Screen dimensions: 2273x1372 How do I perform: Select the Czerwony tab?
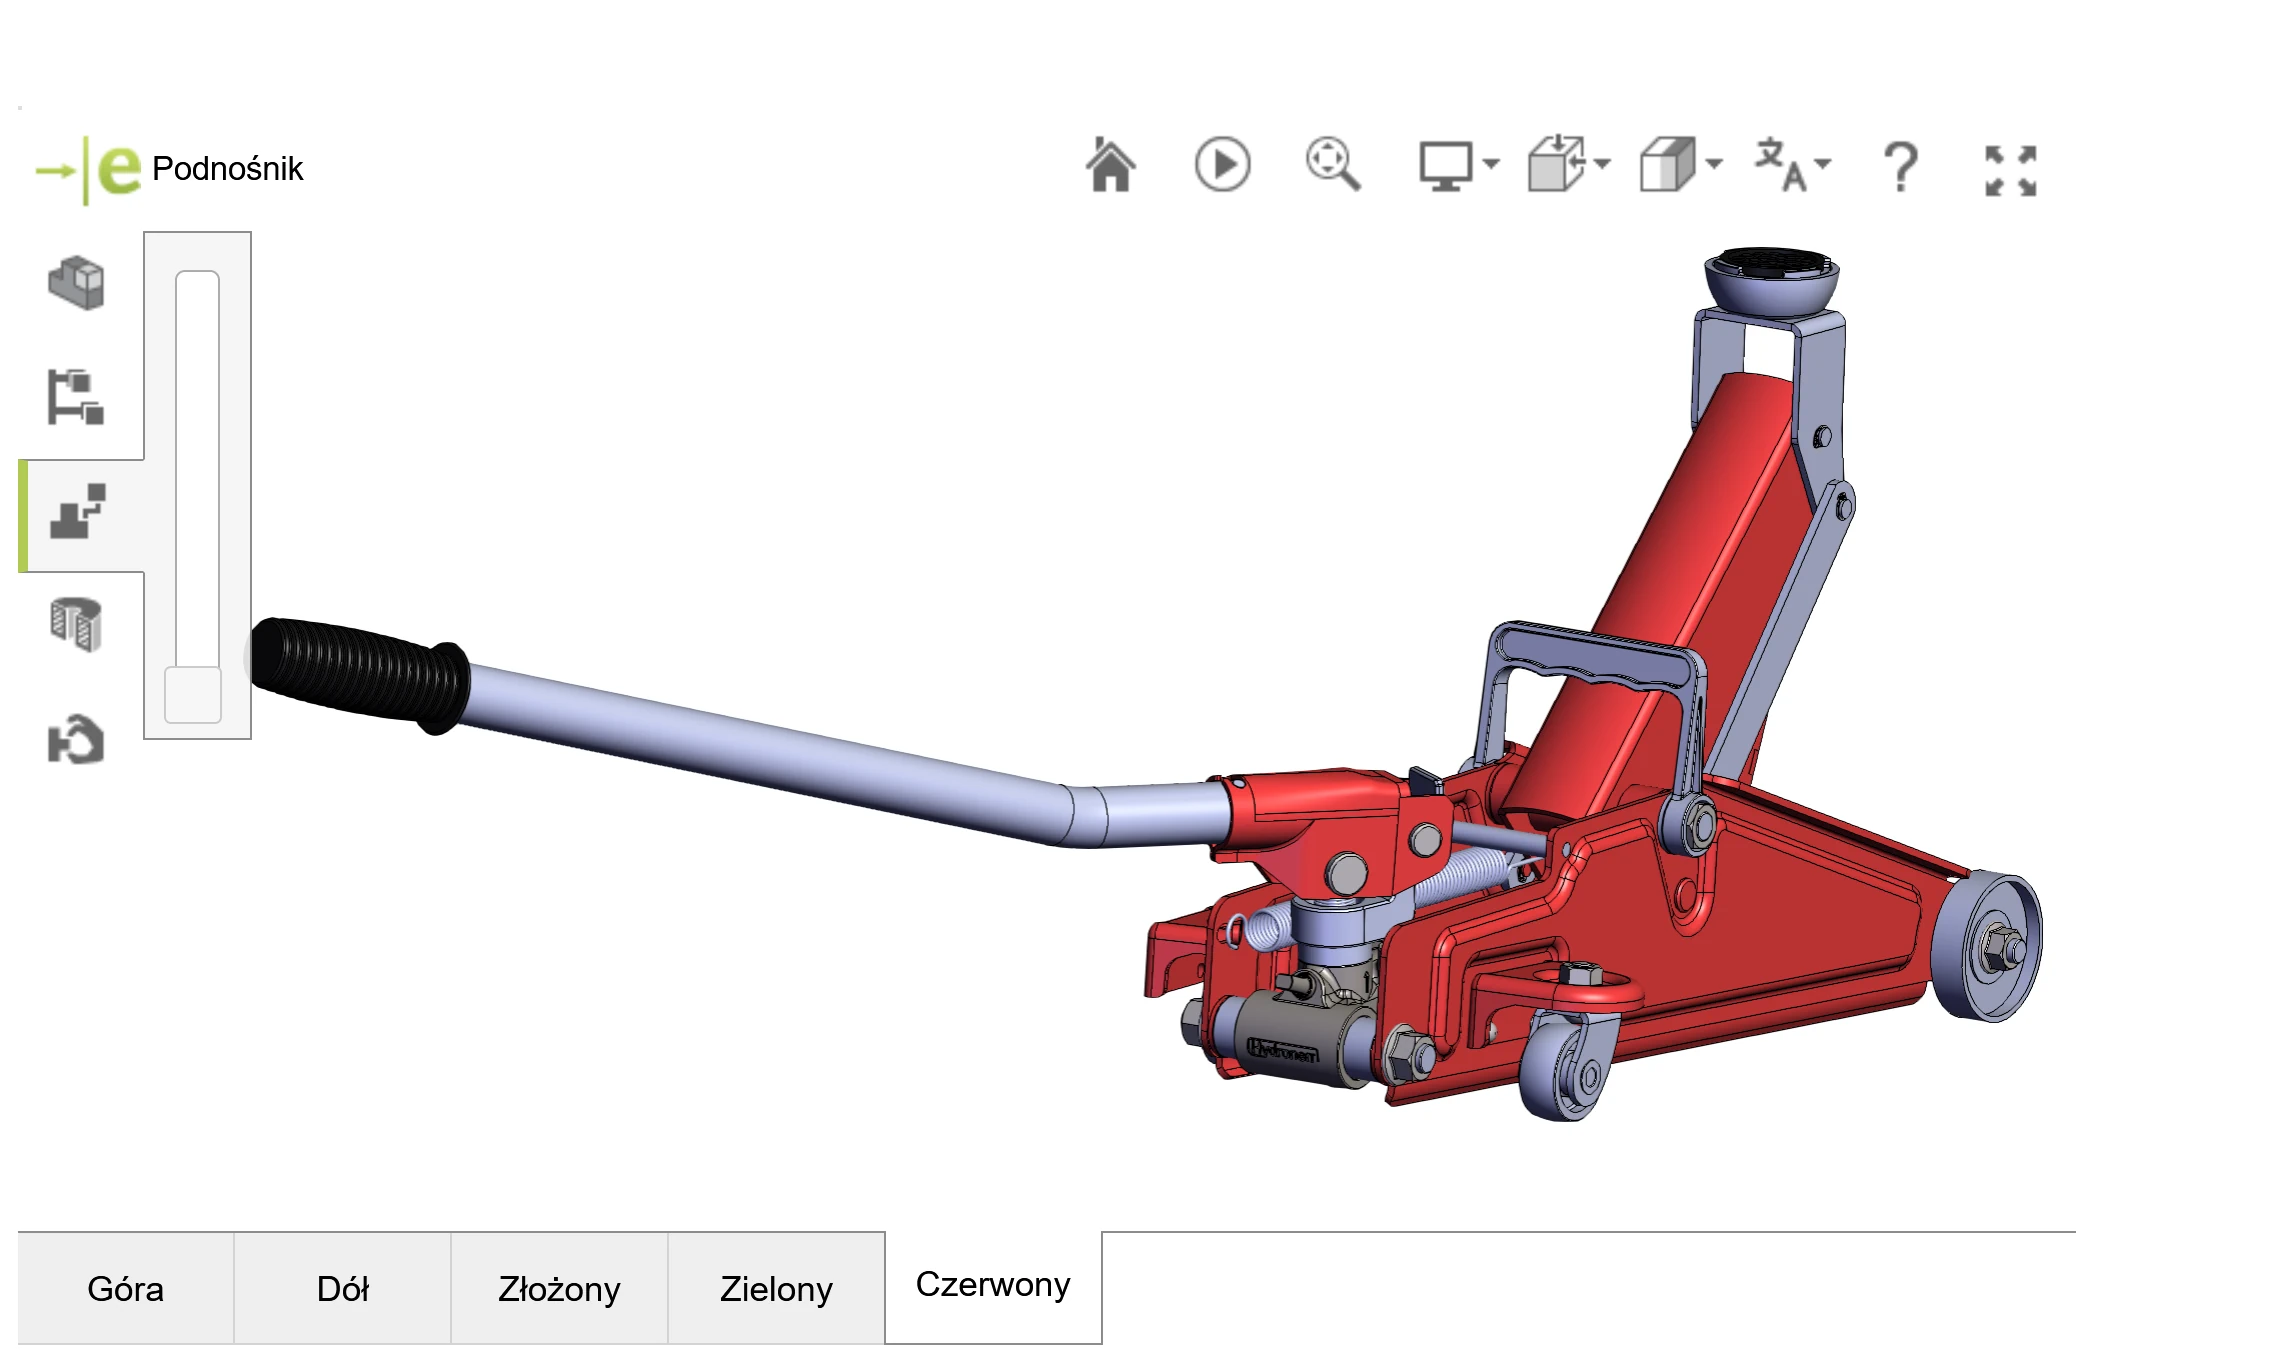993,1285
